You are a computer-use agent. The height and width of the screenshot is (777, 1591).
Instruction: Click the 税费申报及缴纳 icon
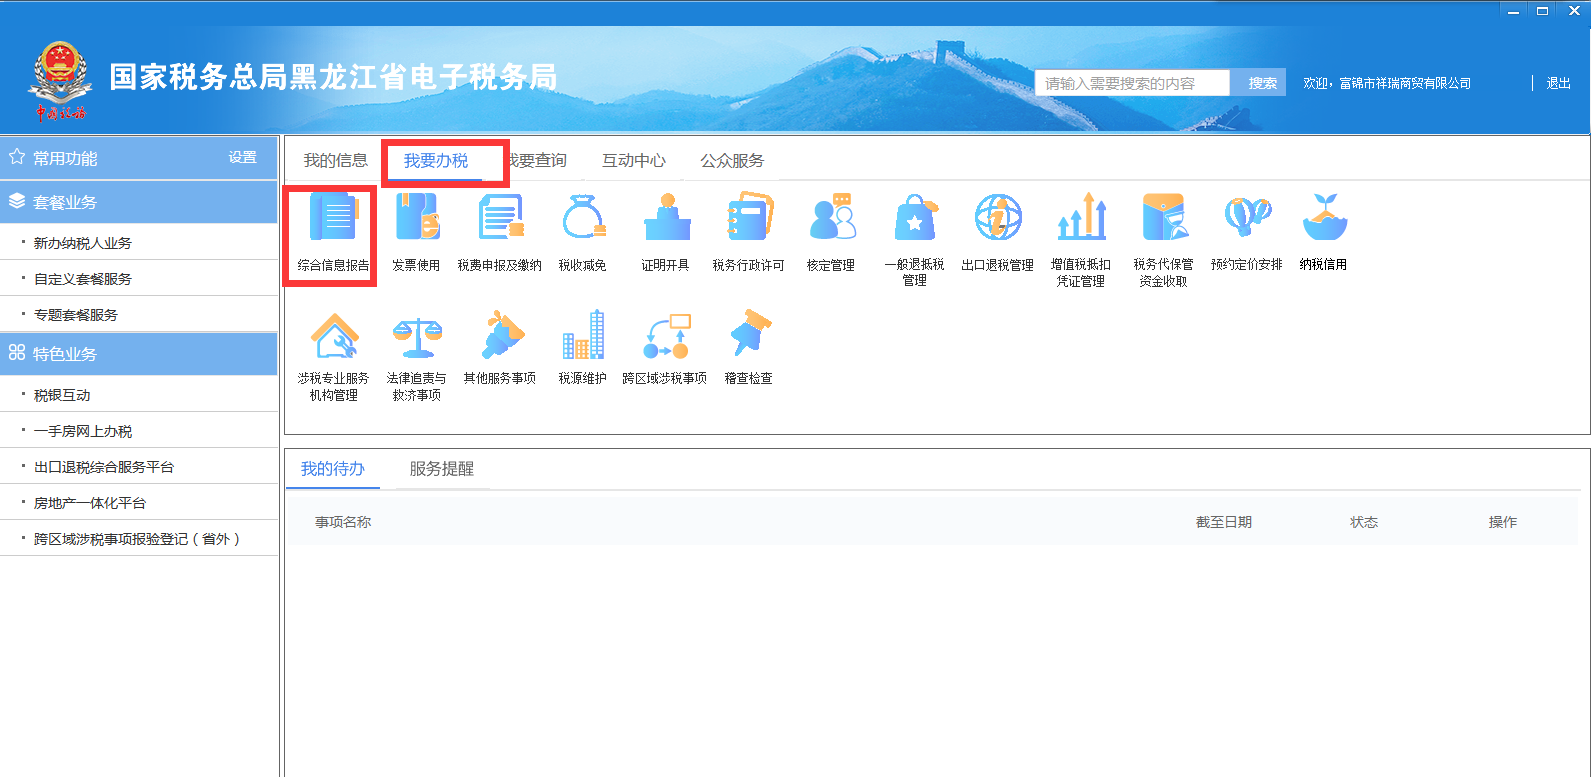tap(499, 220)
